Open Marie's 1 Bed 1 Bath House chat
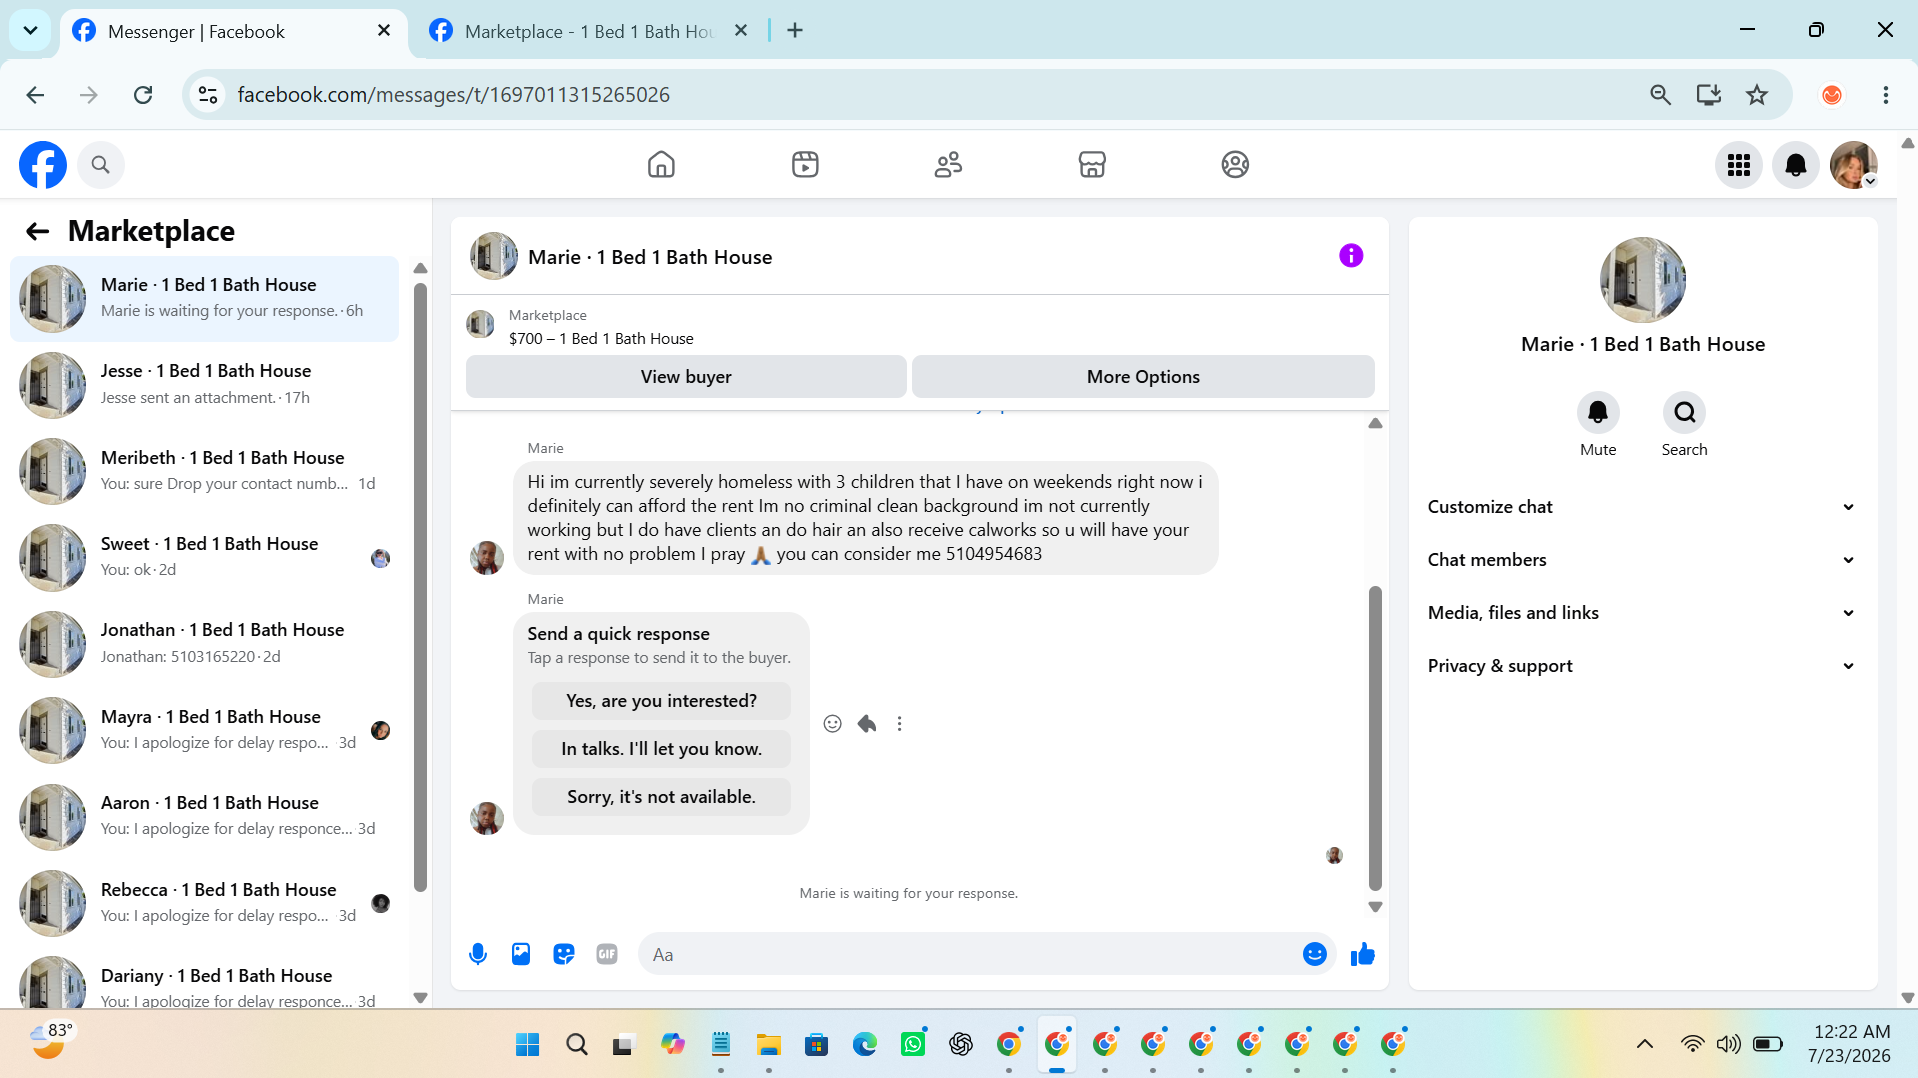 point(204,298)
